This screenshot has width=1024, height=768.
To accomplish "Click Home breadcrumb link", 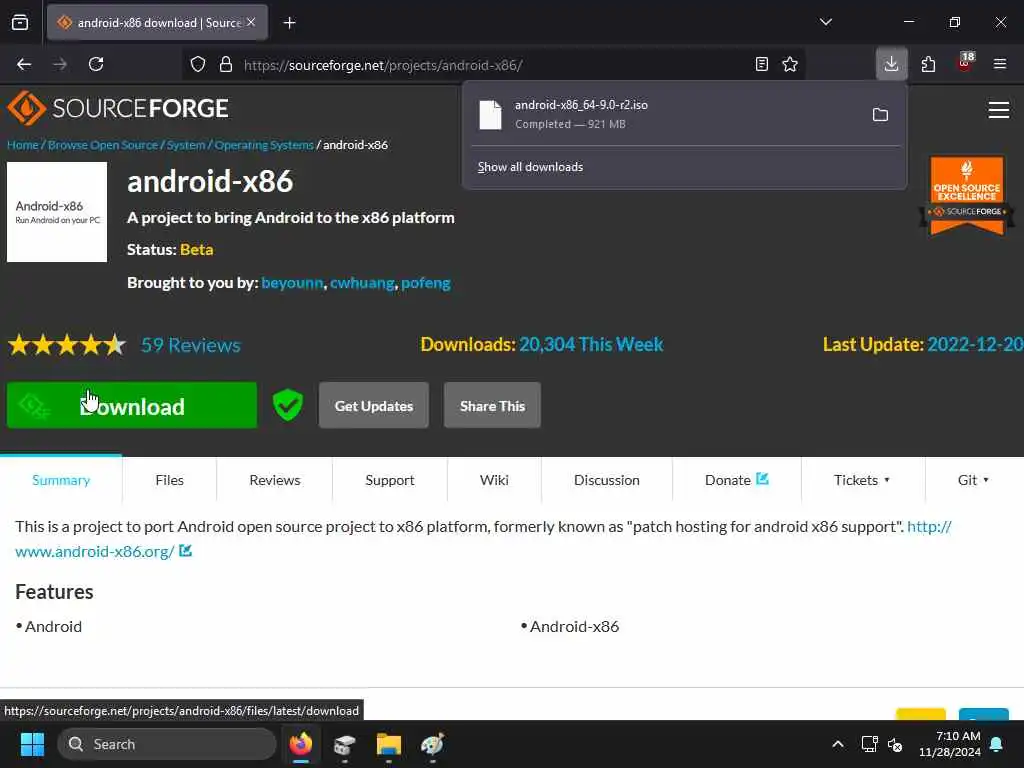I will pos(23,145).
